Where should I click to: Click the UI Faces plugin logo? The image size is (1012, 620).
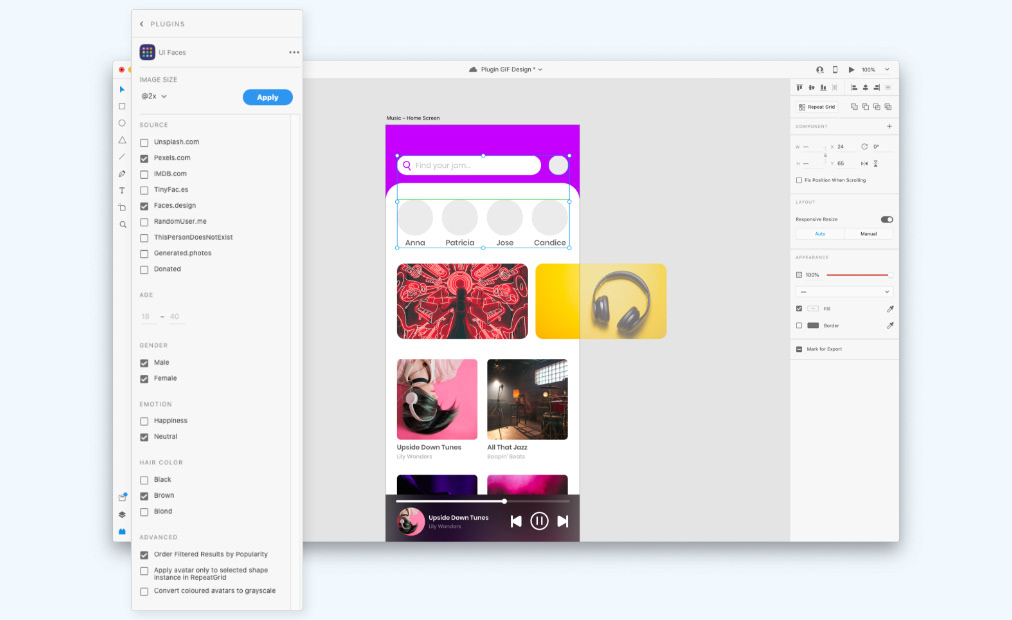pos(147,52)
